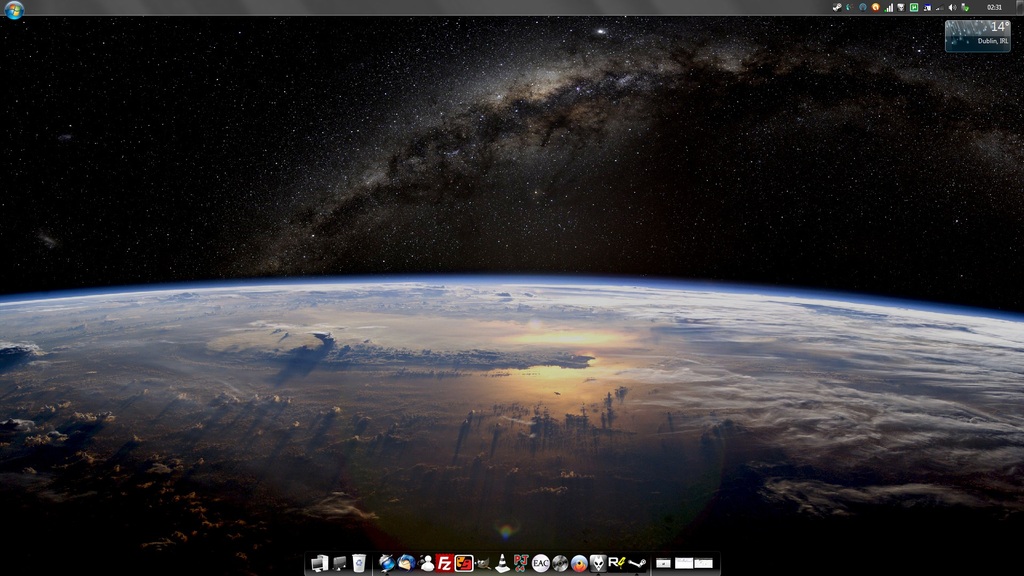Open the green signal bars tray icon
1024x576 pixels.
tap(889, 7)
